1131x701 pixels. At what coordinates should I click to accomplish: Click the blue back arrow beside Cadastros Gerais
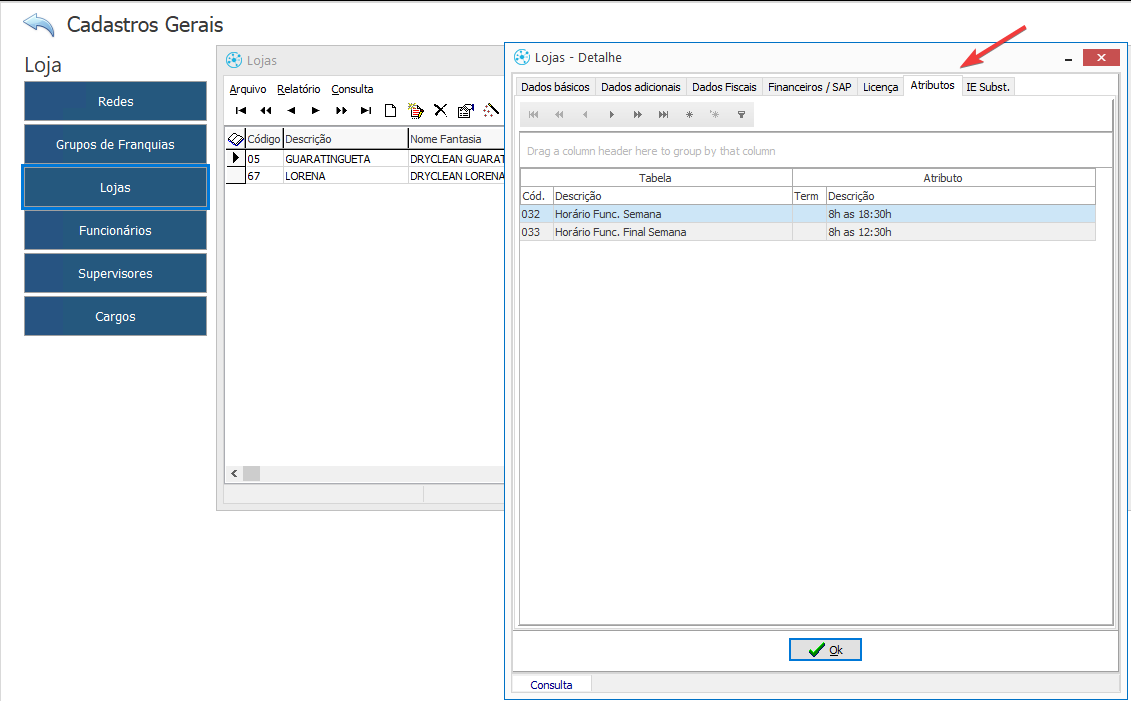[38, 25]
